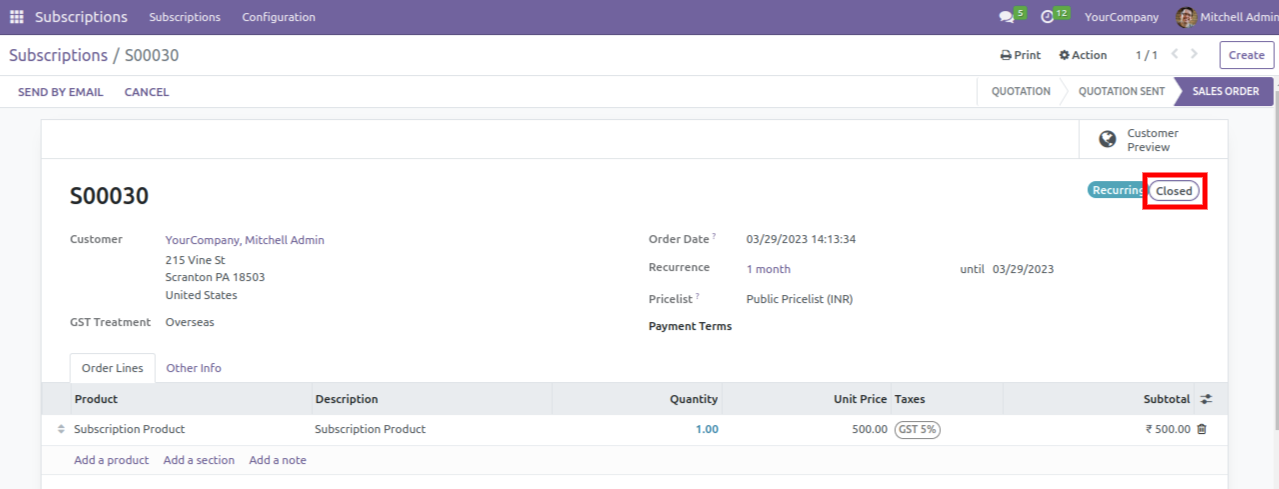Open the conversations message icon
This screenshot has height=489, width=1279.
click(x=1005, y=17)
